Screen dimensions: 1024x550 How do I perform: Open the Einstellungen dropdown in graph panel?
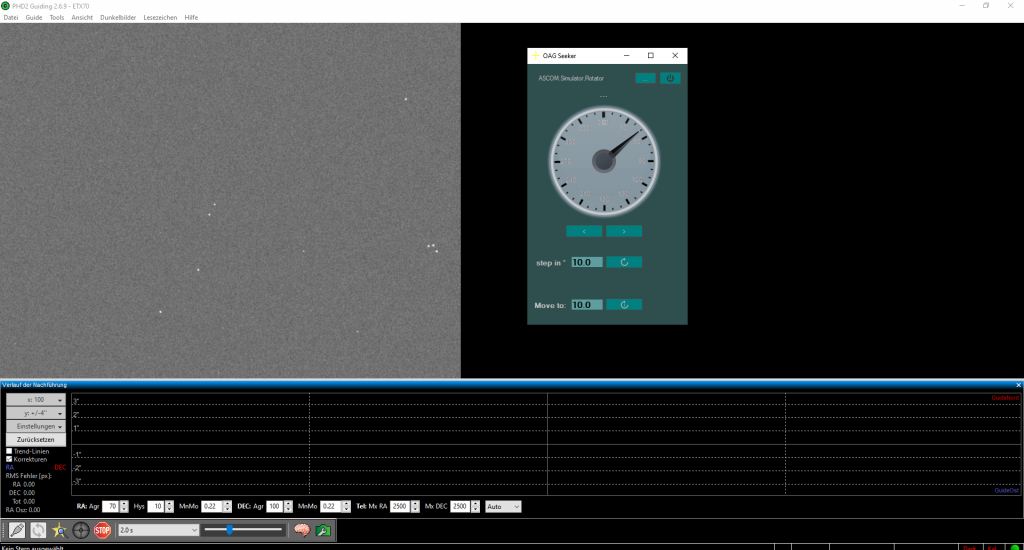coord(37,426)
